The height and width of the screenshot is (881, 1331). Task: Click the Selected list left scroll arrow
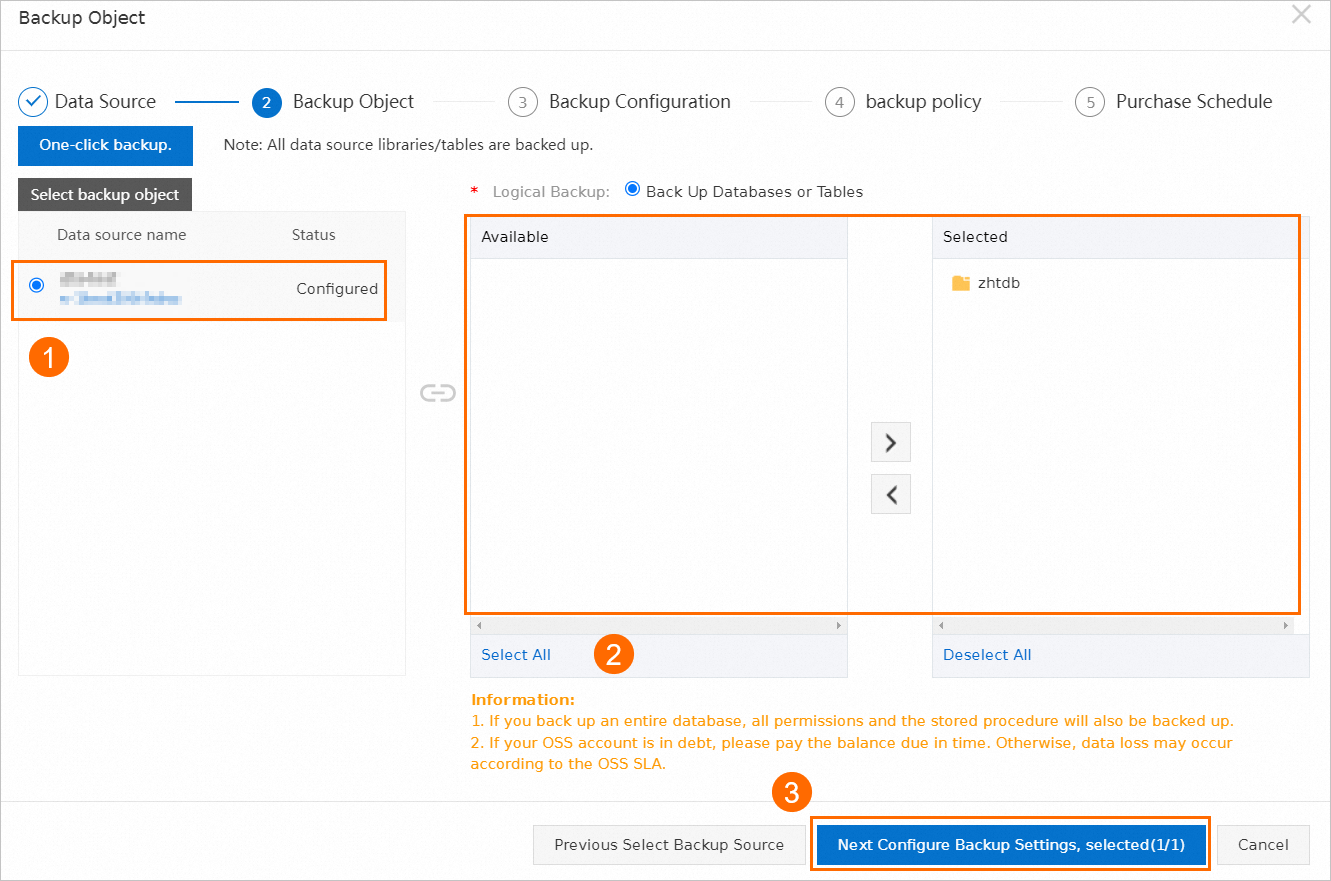pos(941,625)
